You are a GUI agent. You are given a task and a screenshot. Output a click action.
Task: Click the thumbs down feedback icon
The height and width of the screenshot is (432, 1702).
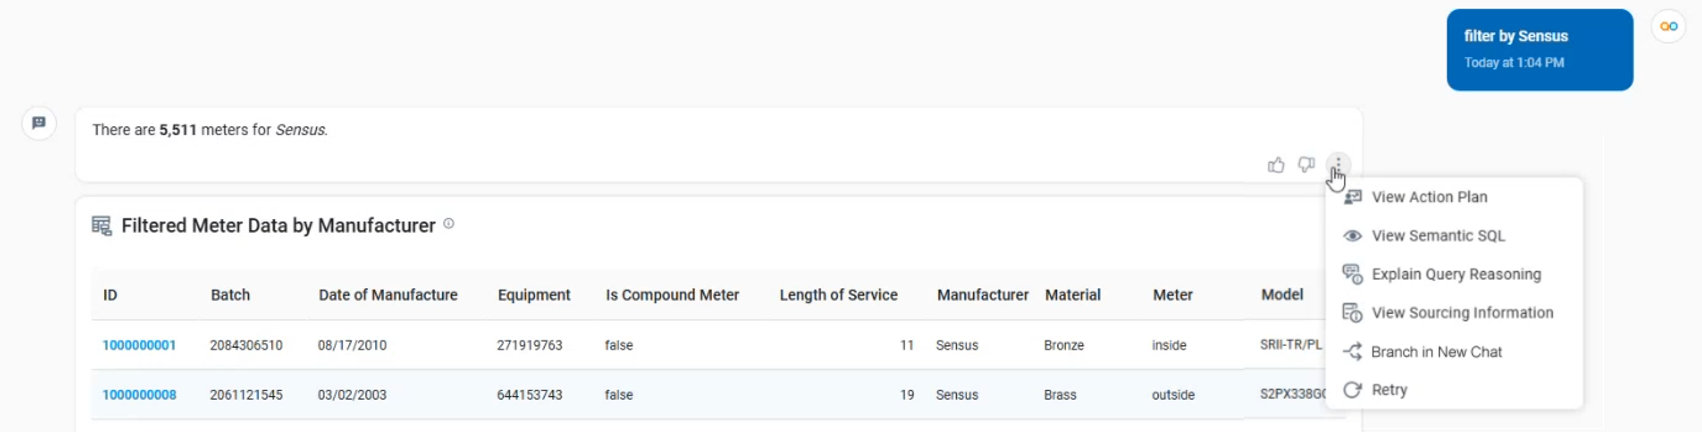coord(1306,165)
